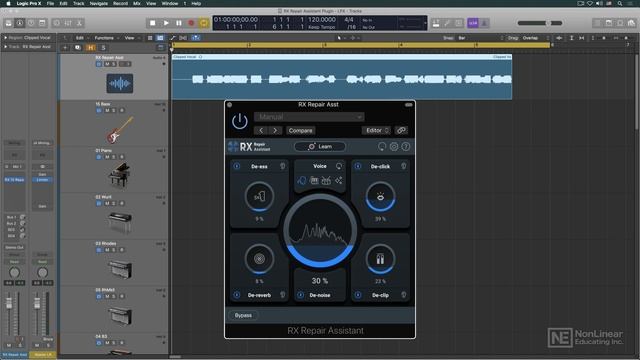
Task: Adjust the large De-noise center dial
Action: (320, 231)
